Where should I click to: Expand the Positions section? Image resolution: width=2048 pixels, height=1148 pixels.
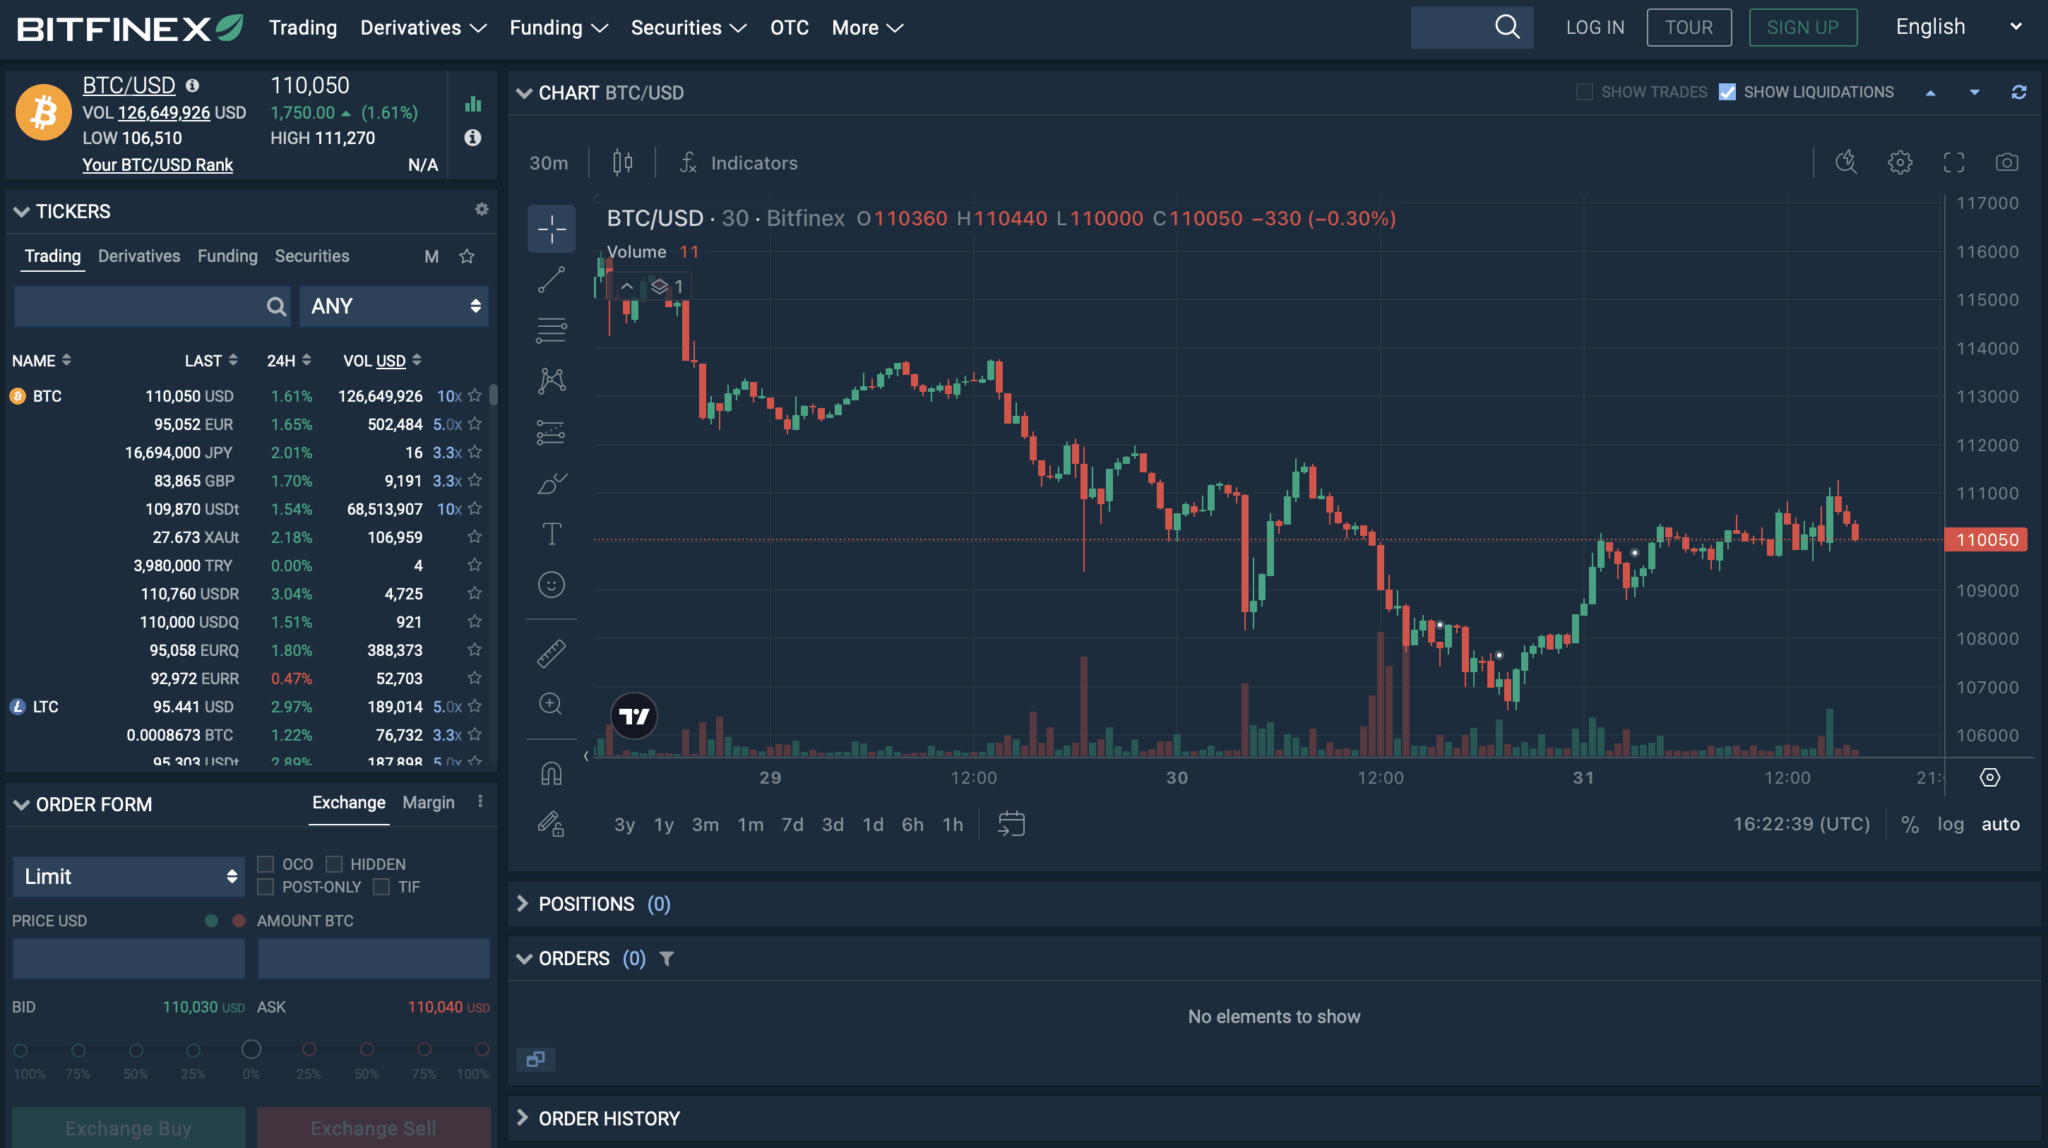(x=522, y=904)
